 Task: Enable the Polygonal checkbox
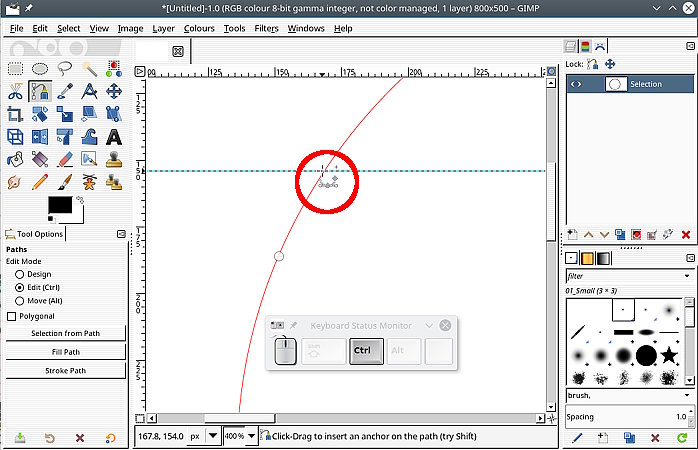(x=12, y=316)
